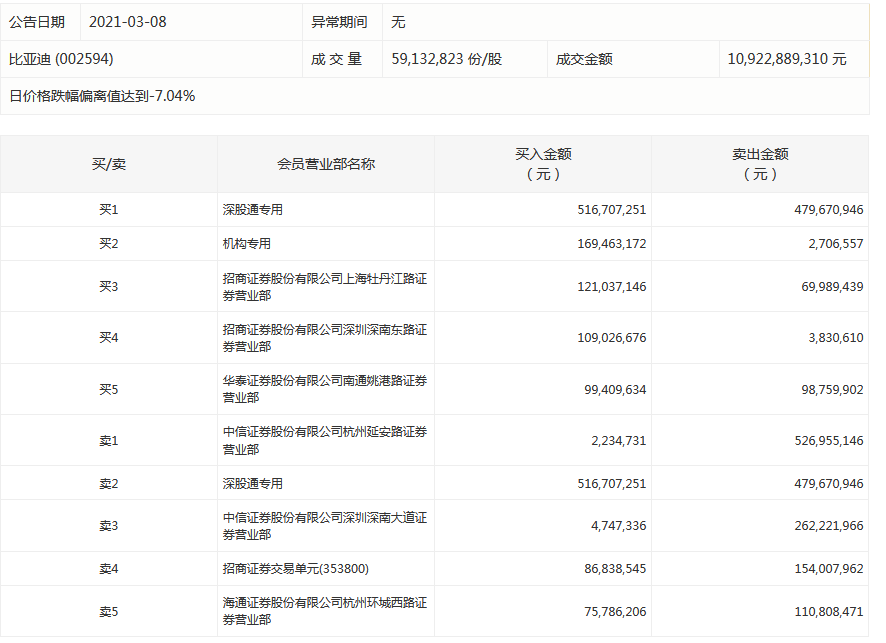Open 招商证券深圳深南东路证券营业部 broker entry
Screen dimensions: 886x643
324,338
